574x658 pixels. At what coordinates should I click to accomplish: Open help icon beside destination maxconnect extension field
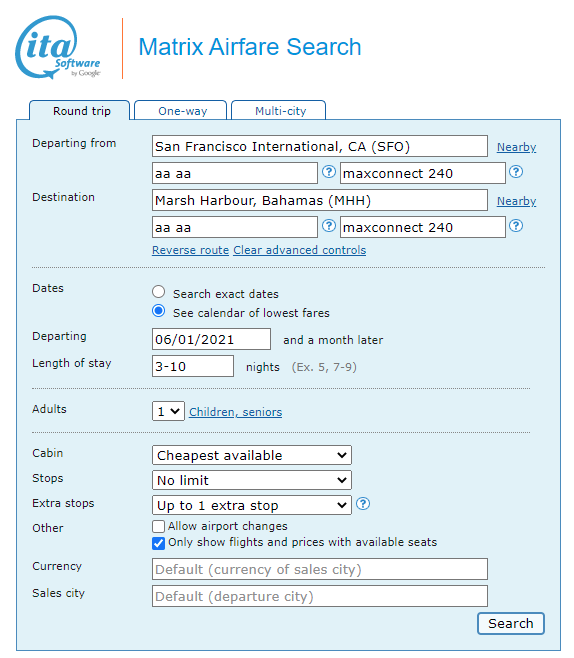516,226
